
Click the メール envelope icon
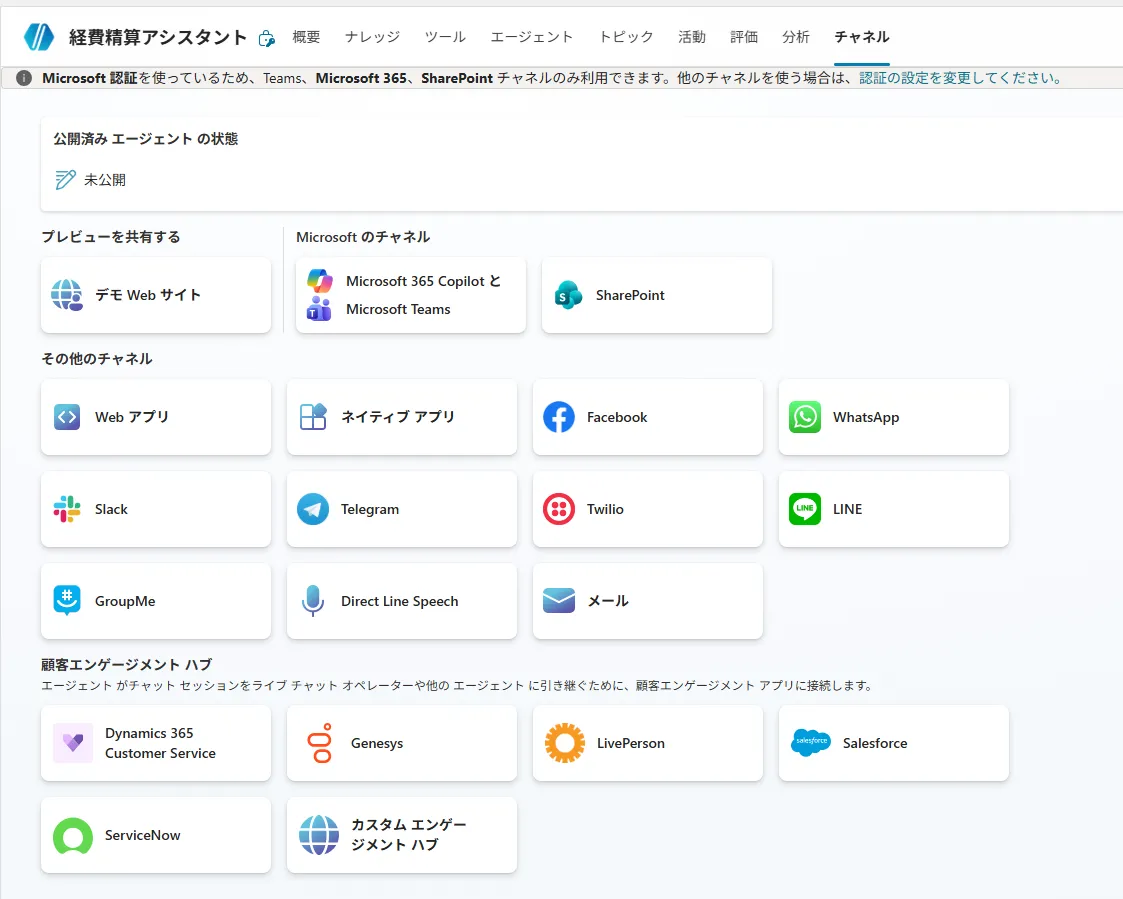coord(559,601)
